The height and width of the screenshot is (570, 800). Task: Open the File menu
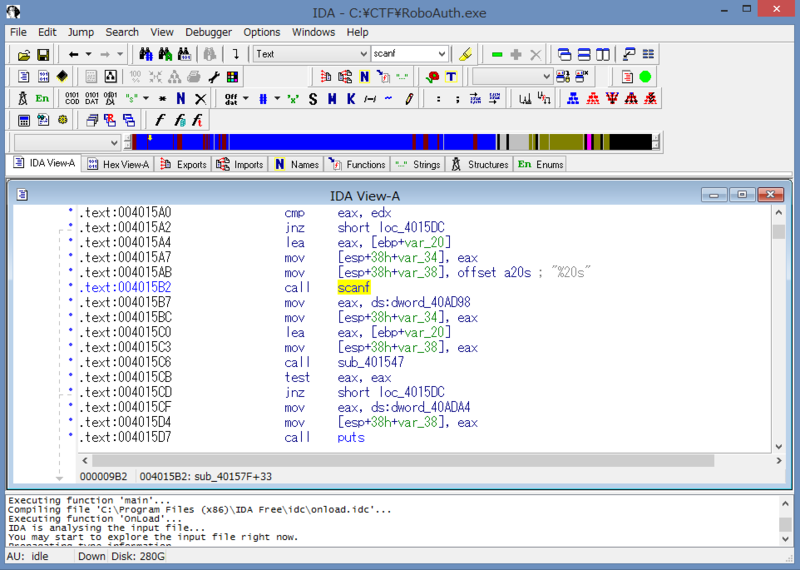[x=18, y=32]
